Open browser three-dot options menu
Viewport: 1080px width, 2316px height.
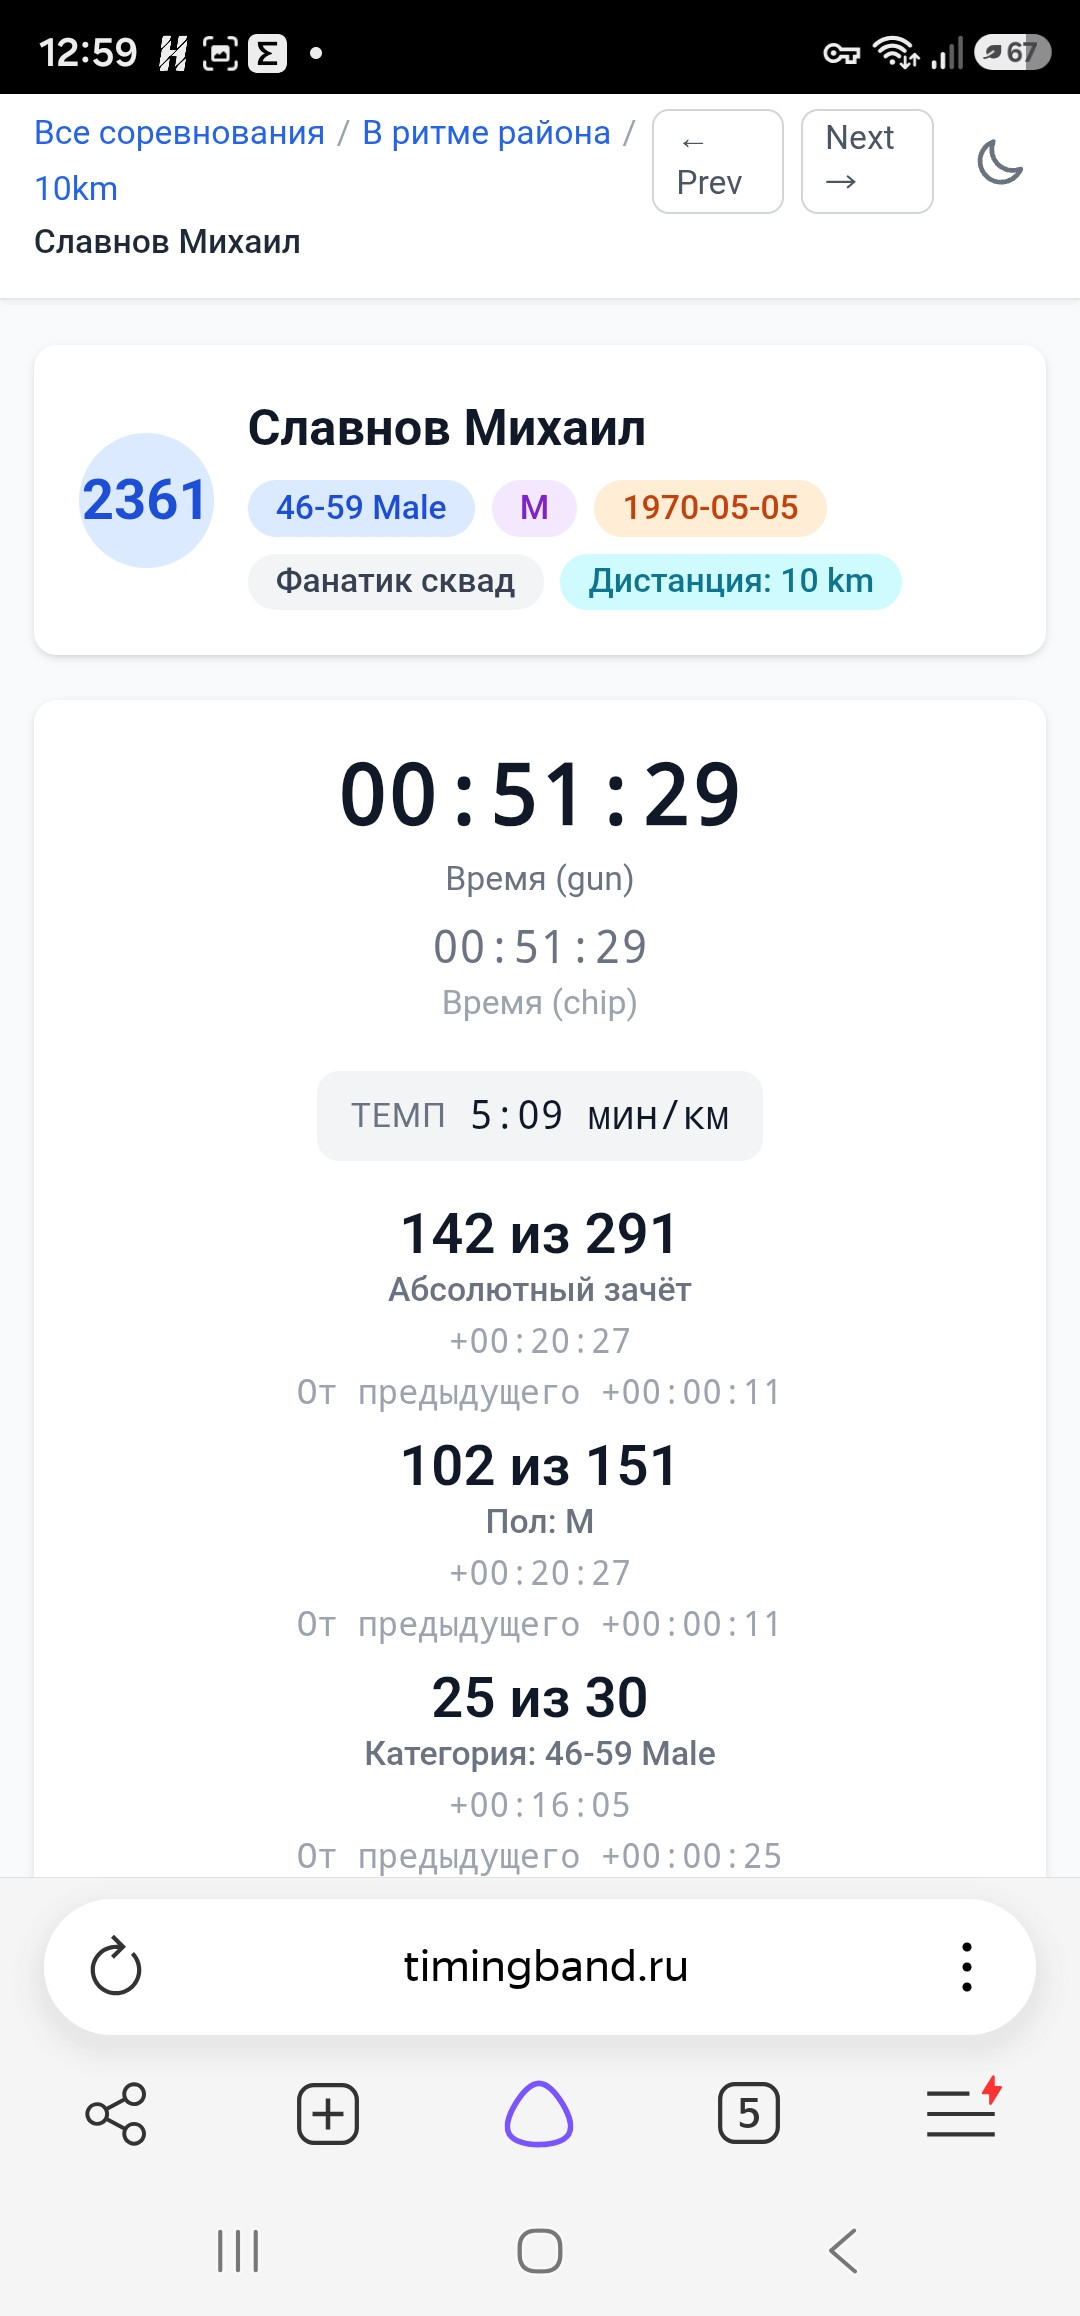click(x=966, y=1967)
